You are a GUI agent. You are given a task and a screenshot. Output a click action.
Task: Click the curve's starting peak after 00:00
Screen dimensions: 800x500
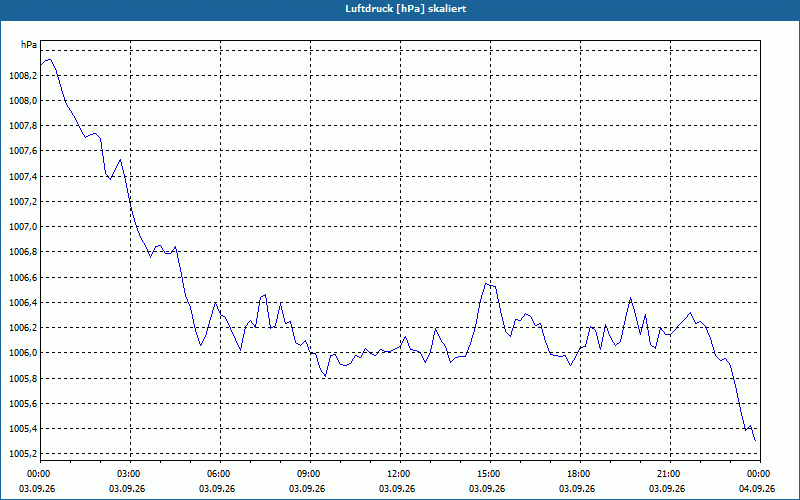point(49,59)
